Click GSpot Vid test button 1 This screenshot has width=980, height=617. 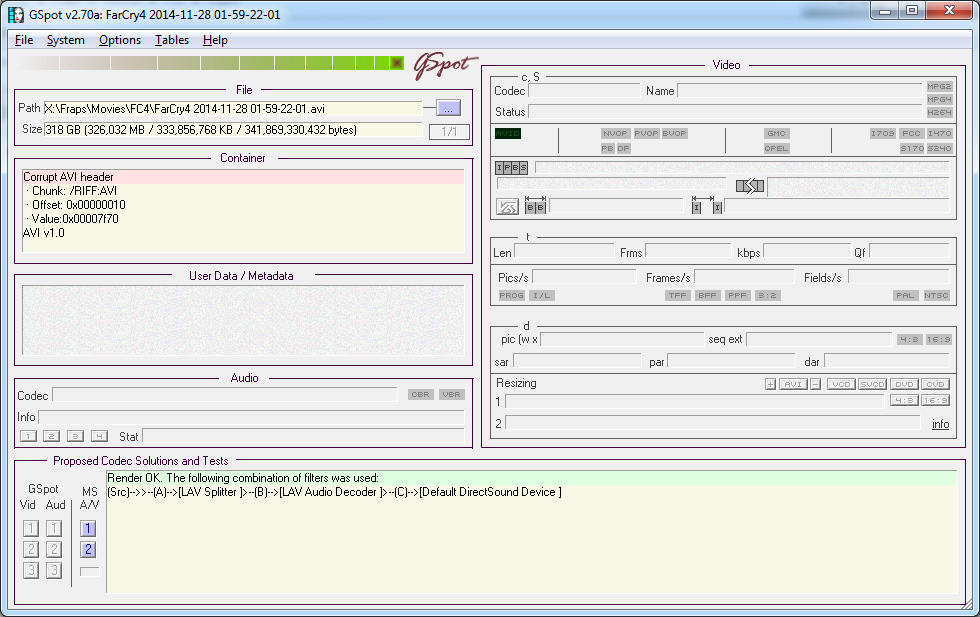(x=31, y=529)
